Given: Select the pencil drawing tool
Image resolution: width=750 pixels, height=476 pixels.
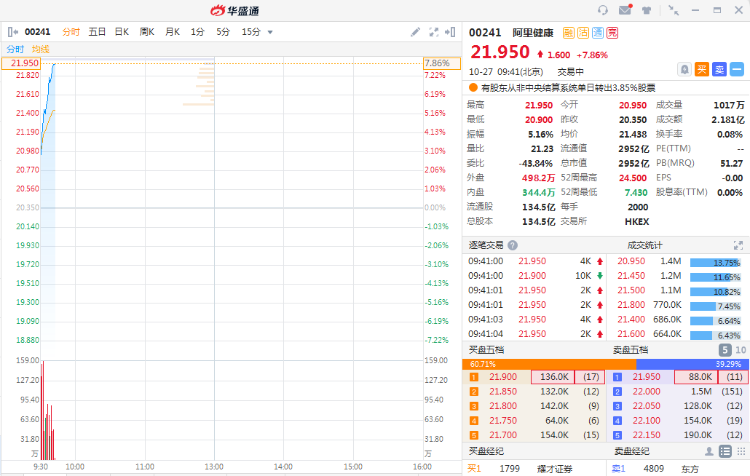Looking at the screenshot, I should 416,32.
